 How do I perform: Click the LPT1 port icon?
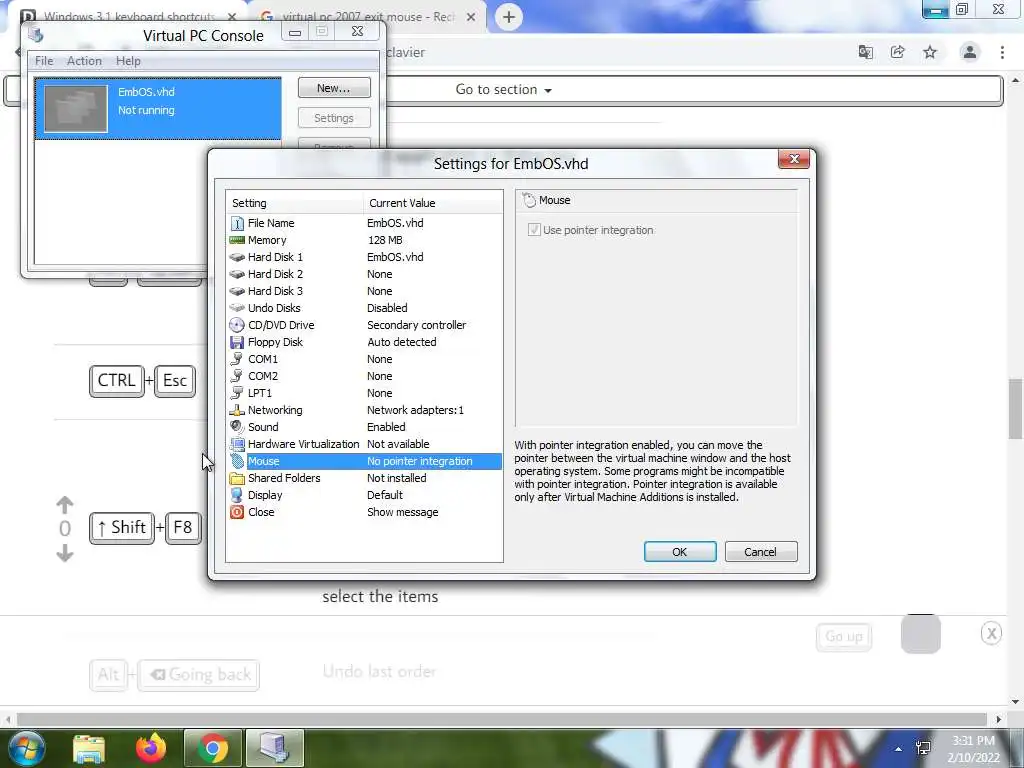[x=237, y=393]
